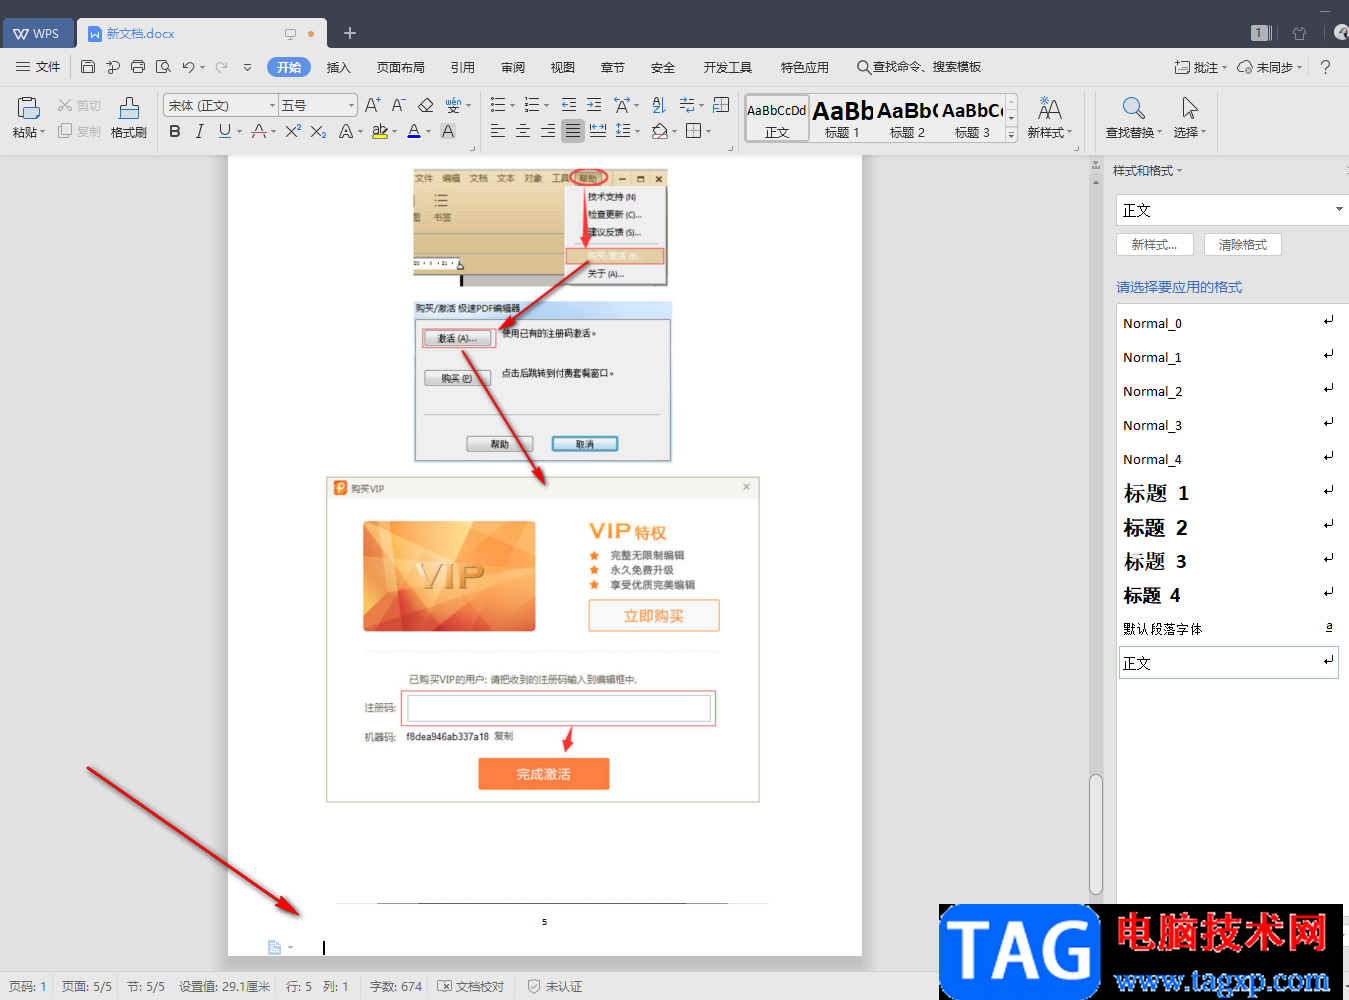Switch to the 页面布局 tab
The width and height of the screenshot is (1349, 1000).
coord(401,67)
